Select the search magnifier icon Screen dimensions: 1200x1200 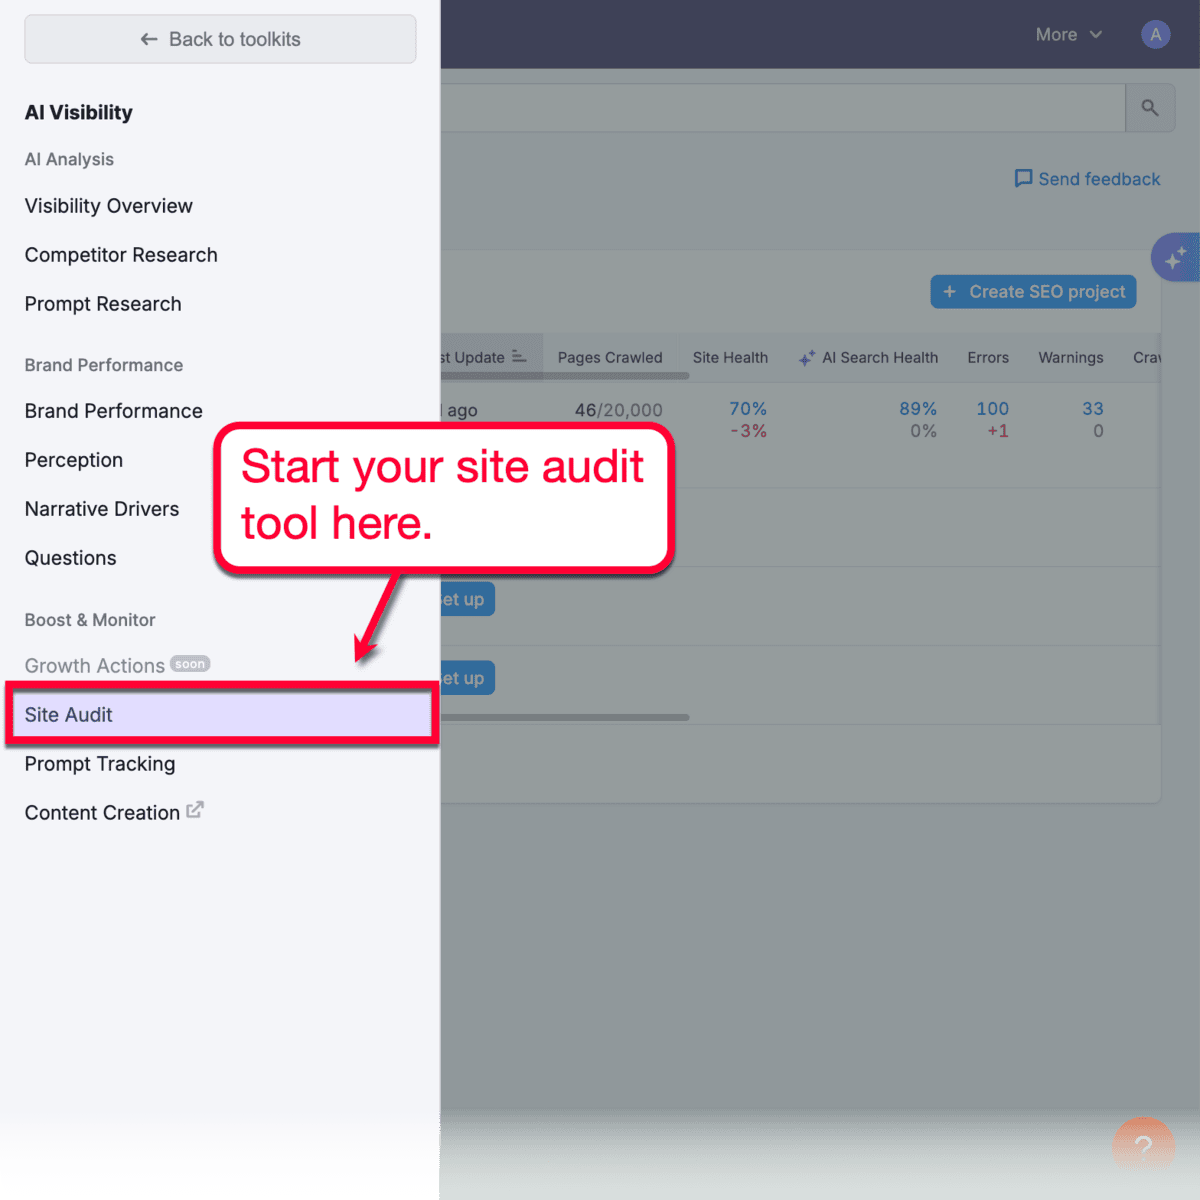[1150, 107]
